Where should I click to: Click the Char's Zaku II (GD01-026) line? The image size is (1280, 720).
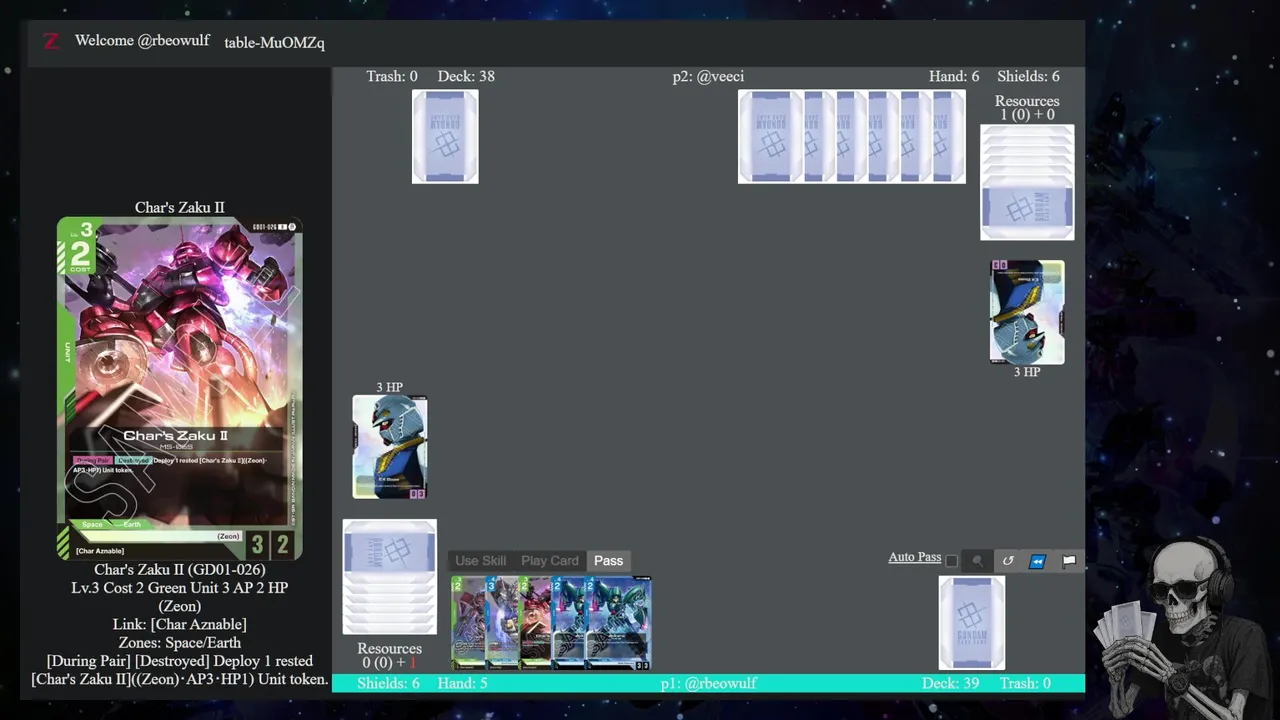[180, 570]
